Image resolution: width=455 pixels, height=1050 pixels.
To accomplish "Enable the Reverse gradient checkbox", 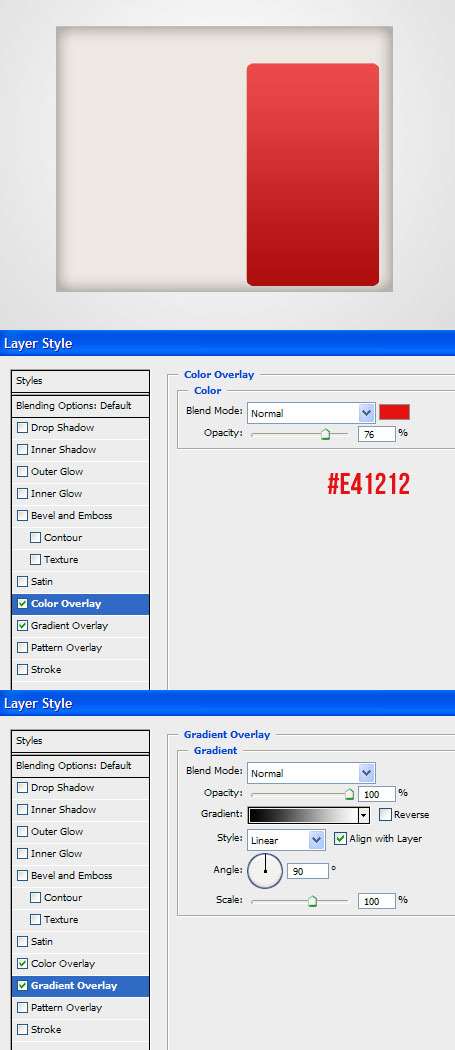I will (x=385, y=815).
